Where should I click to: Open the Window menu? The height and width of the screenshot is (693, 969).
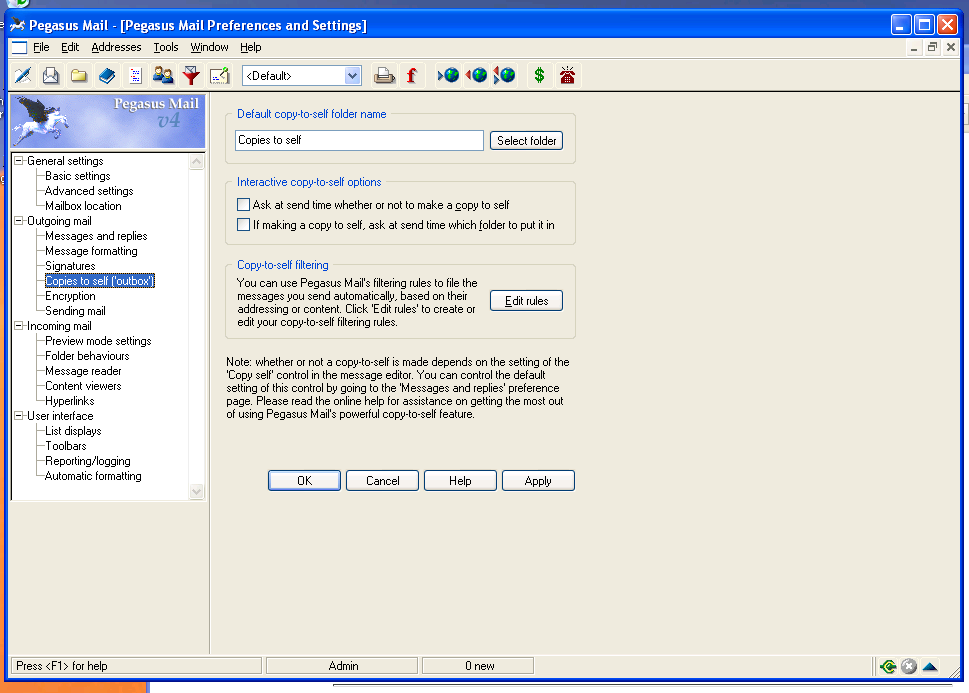[209, 47]
